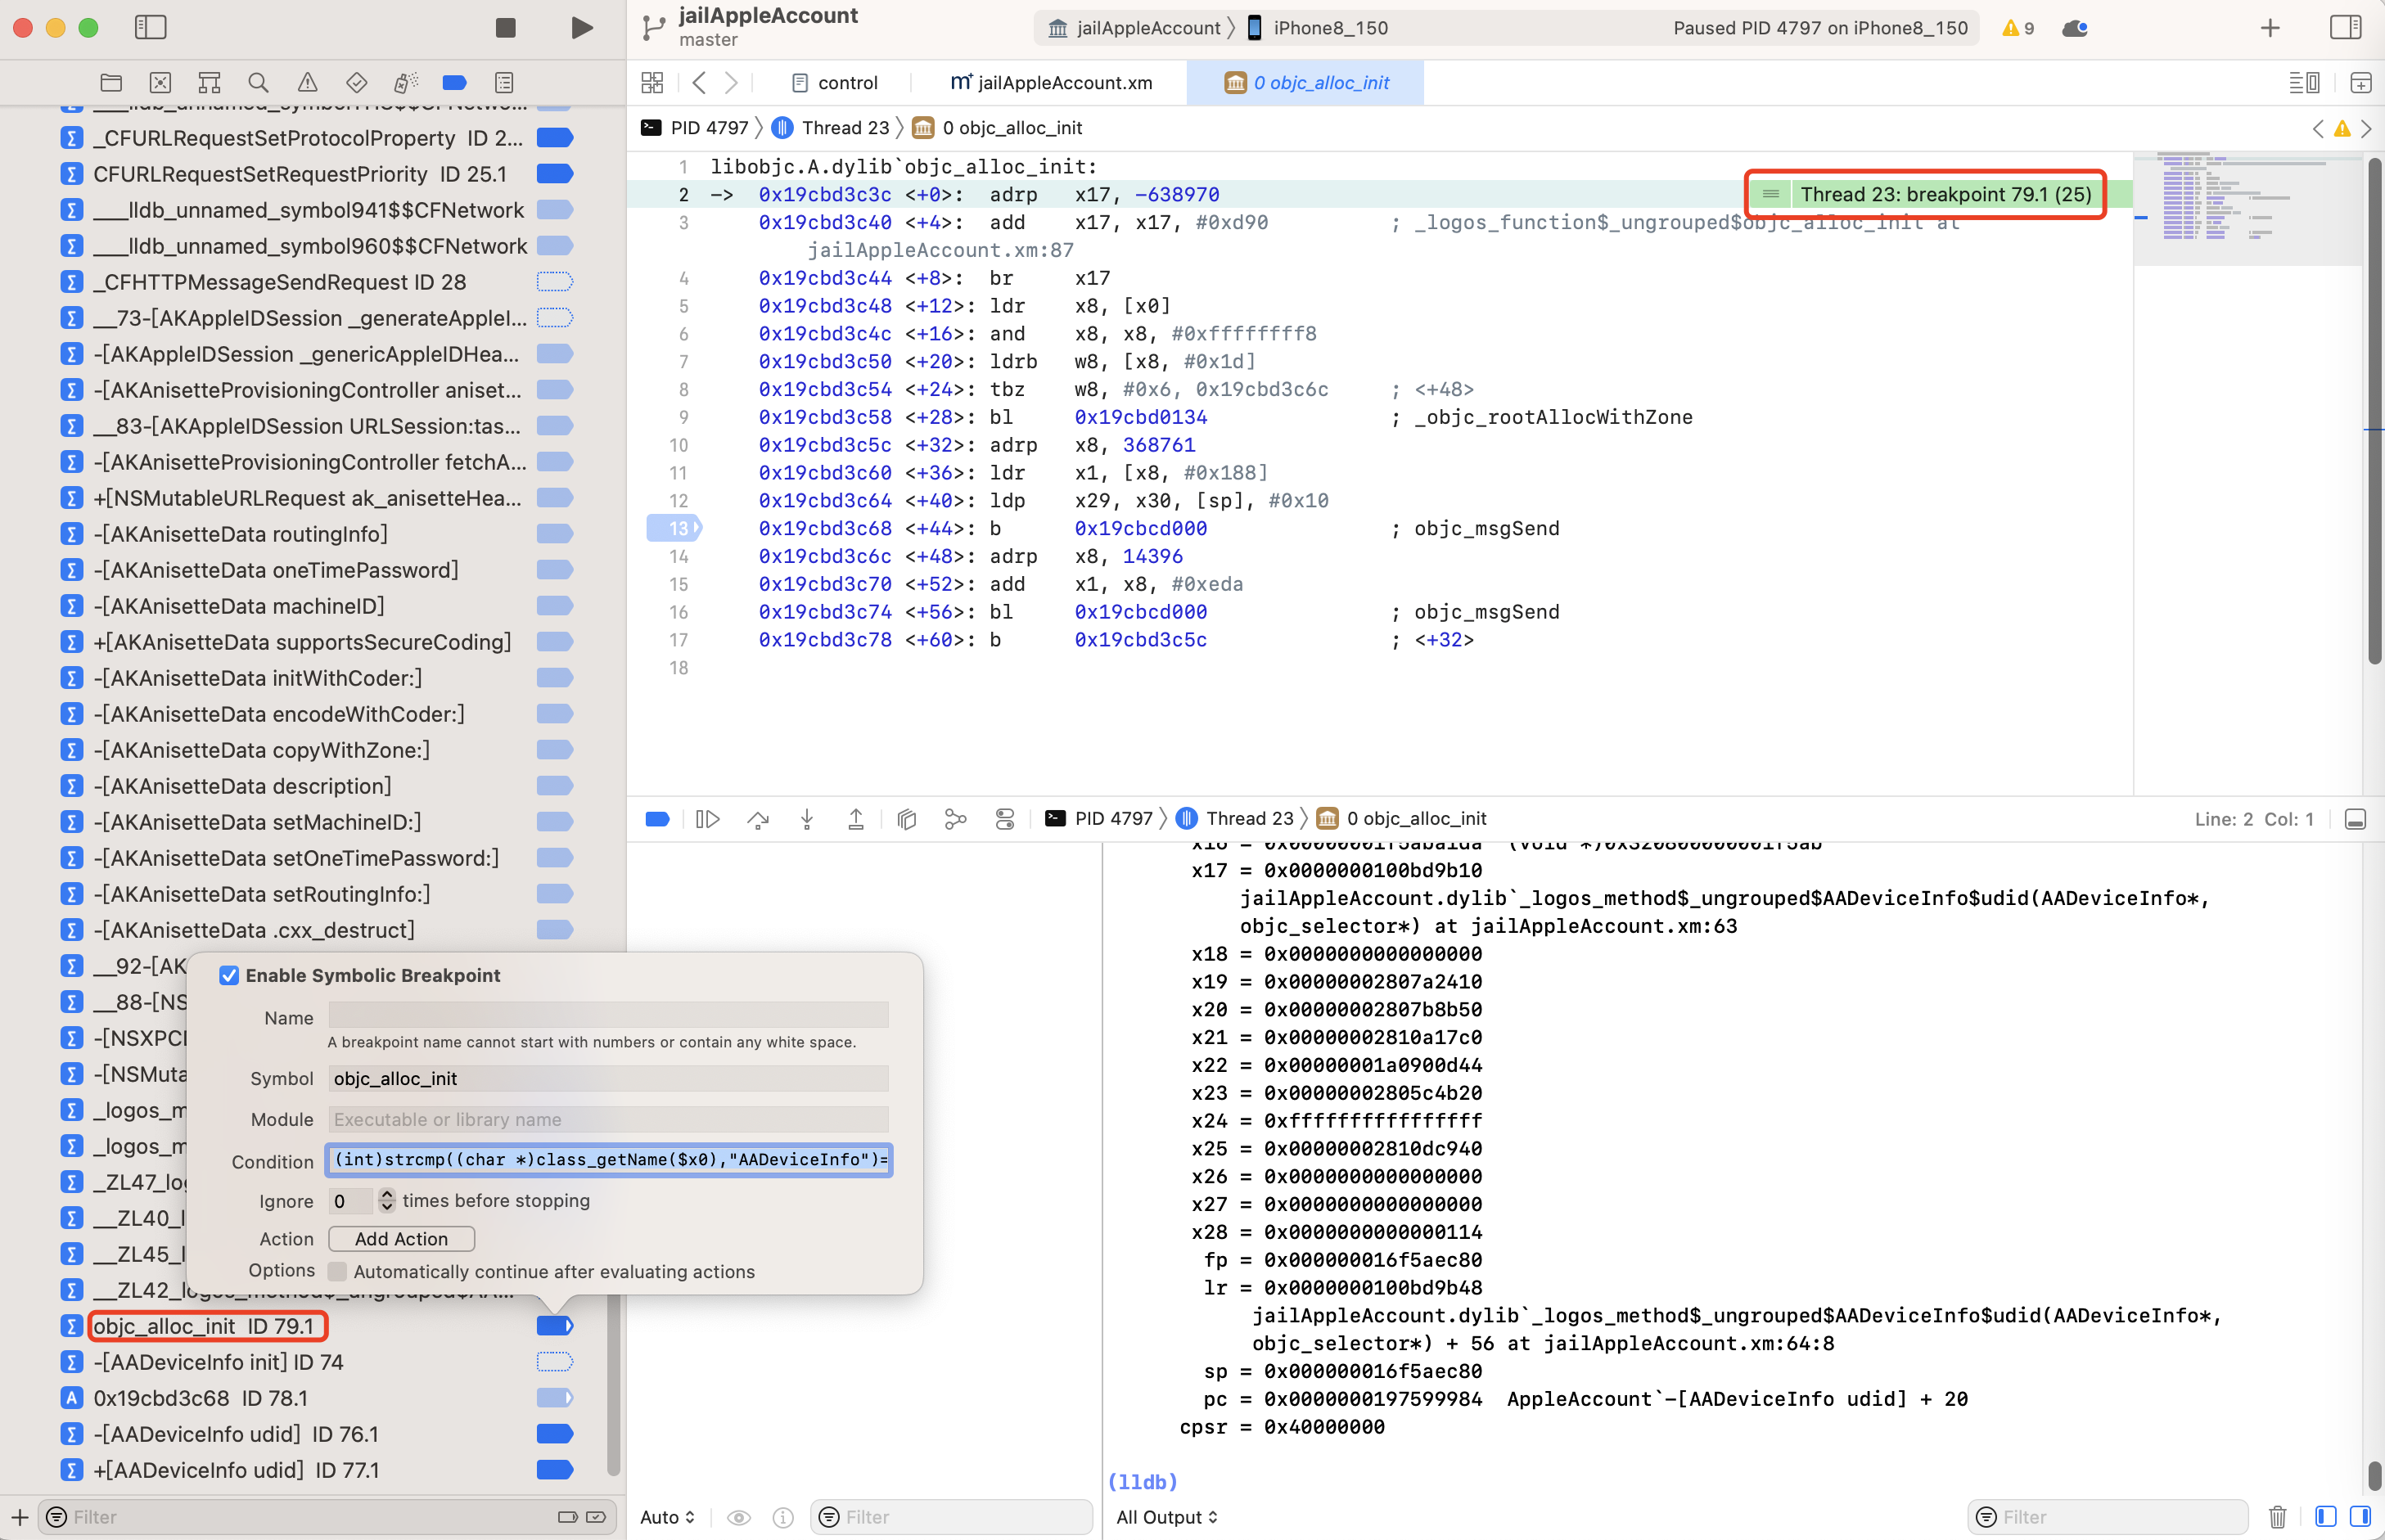Open the find navigator magnifier
This screenshot has width=2385, height=1540.
tap(258, 83)
